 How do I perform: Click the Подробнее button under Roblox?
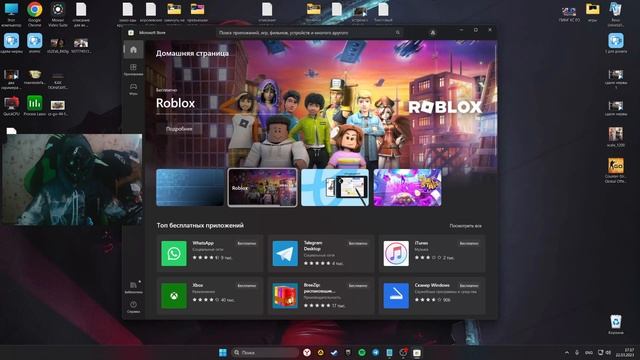click(179, 129)
